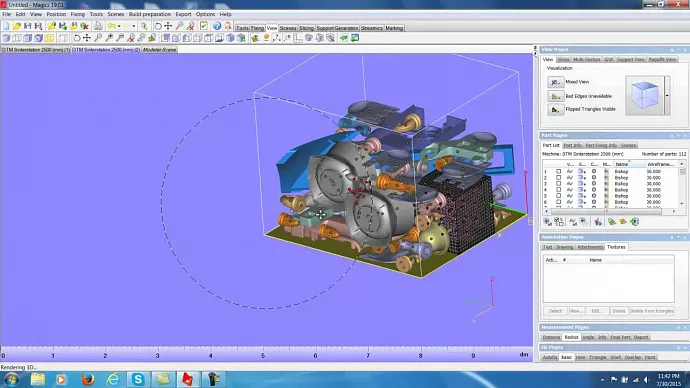Switch to the Distance measurement tab
The image size is (690, 388).
pos(551,337)
